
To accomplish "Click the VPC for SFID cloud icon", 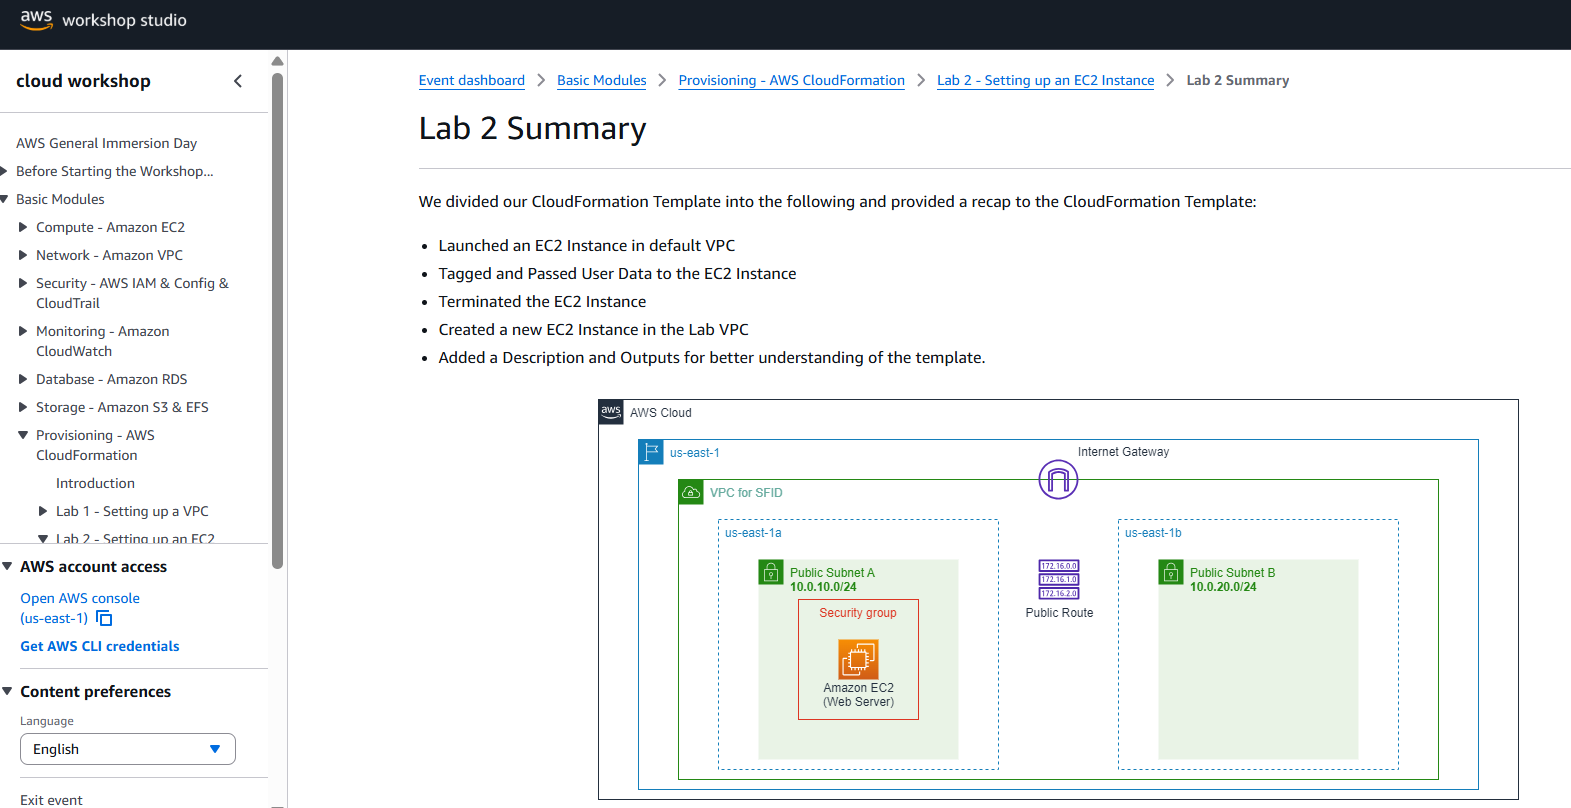I will [x=691, y=492].
